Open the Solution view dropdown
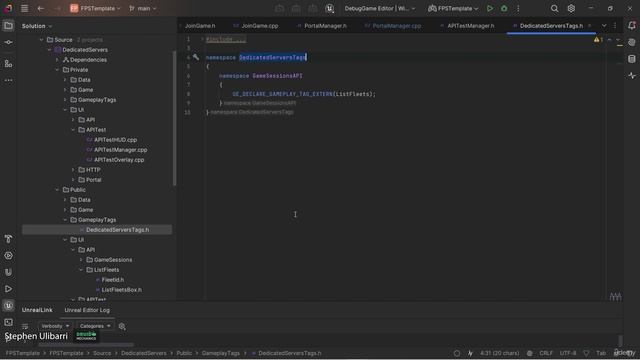This screenshot has height=360, width=640. point(37,26)
